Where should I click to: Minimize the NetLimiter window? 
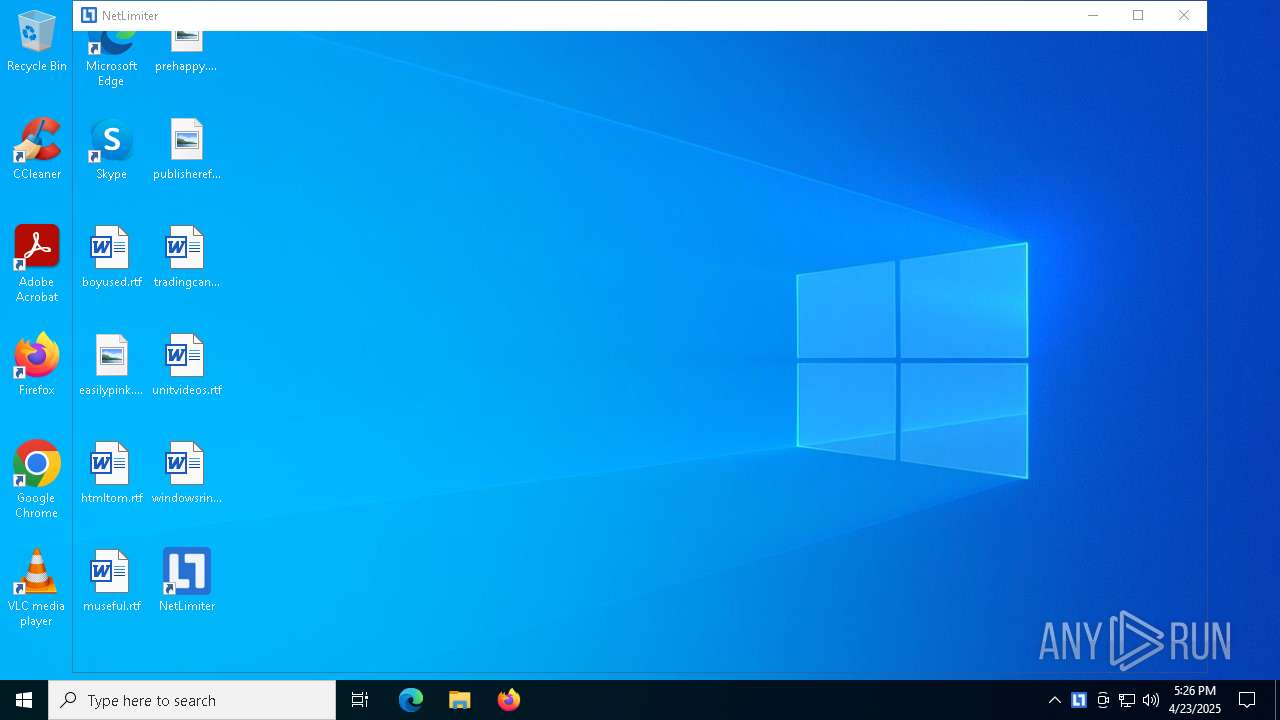pos(1093,15)
